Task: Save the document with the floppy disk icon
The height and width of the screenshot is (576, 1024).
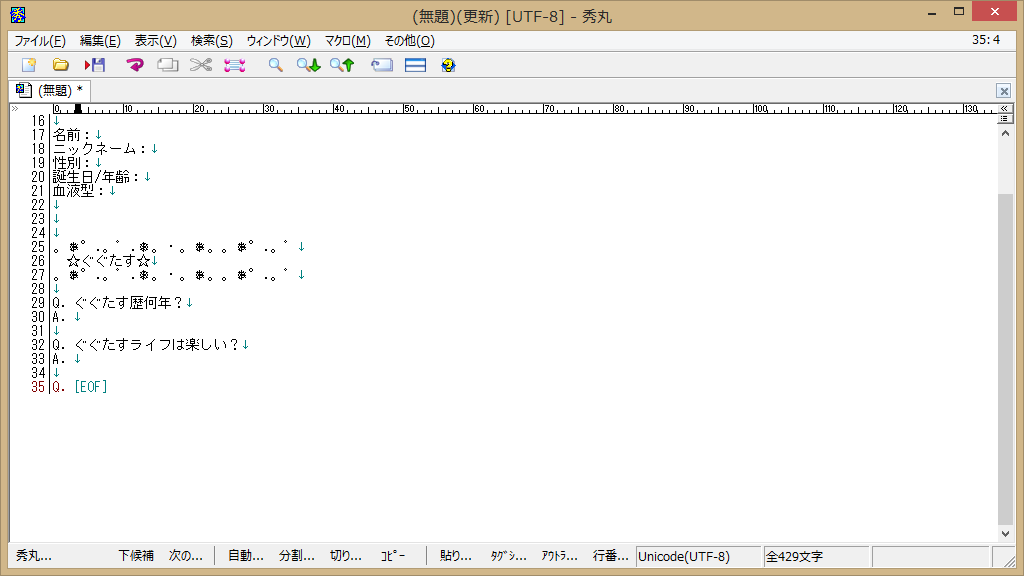Action: tap(95, 65)
